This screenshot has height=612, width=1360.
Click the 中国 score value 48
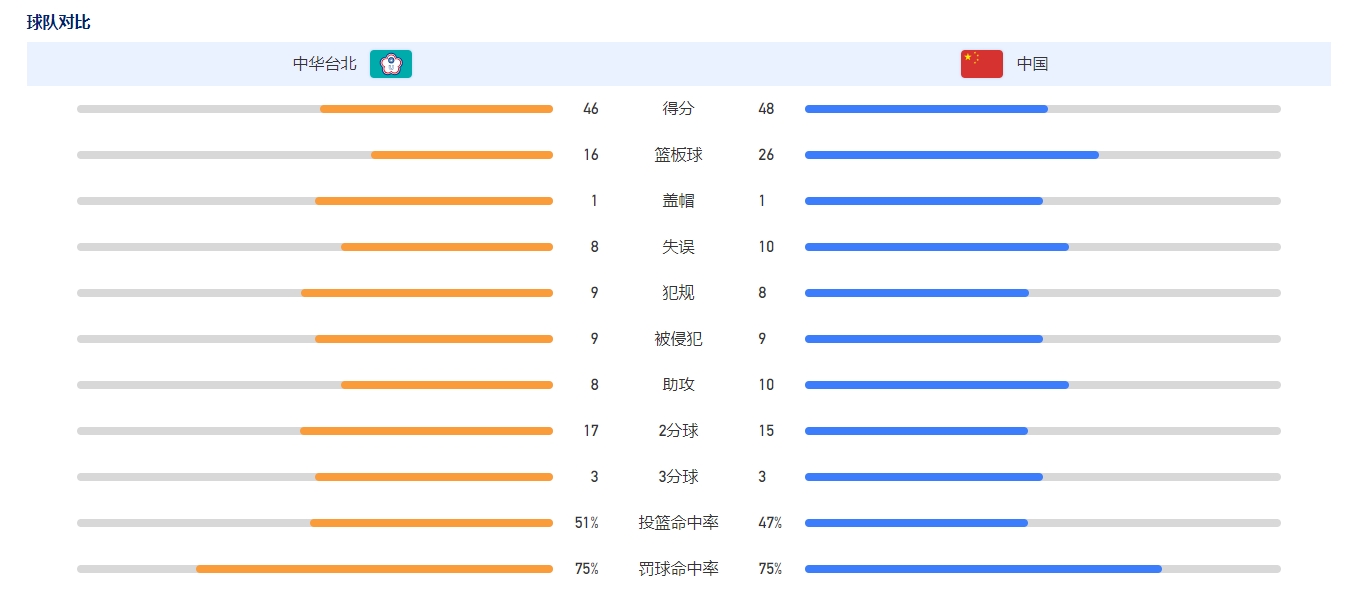766,109
